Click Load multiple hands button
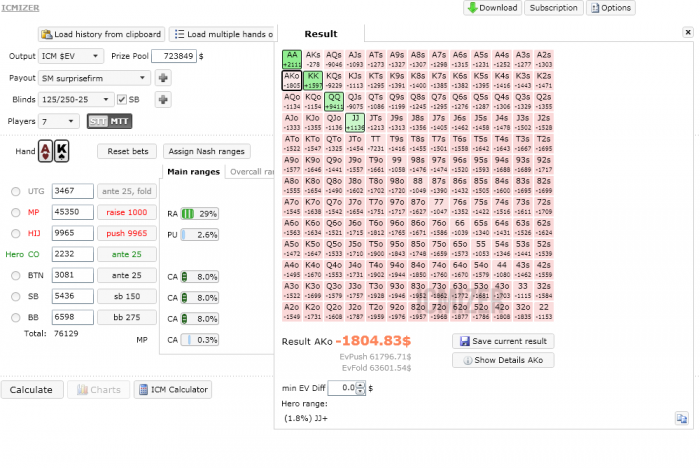Screen dimensions: 700x468 223,34
